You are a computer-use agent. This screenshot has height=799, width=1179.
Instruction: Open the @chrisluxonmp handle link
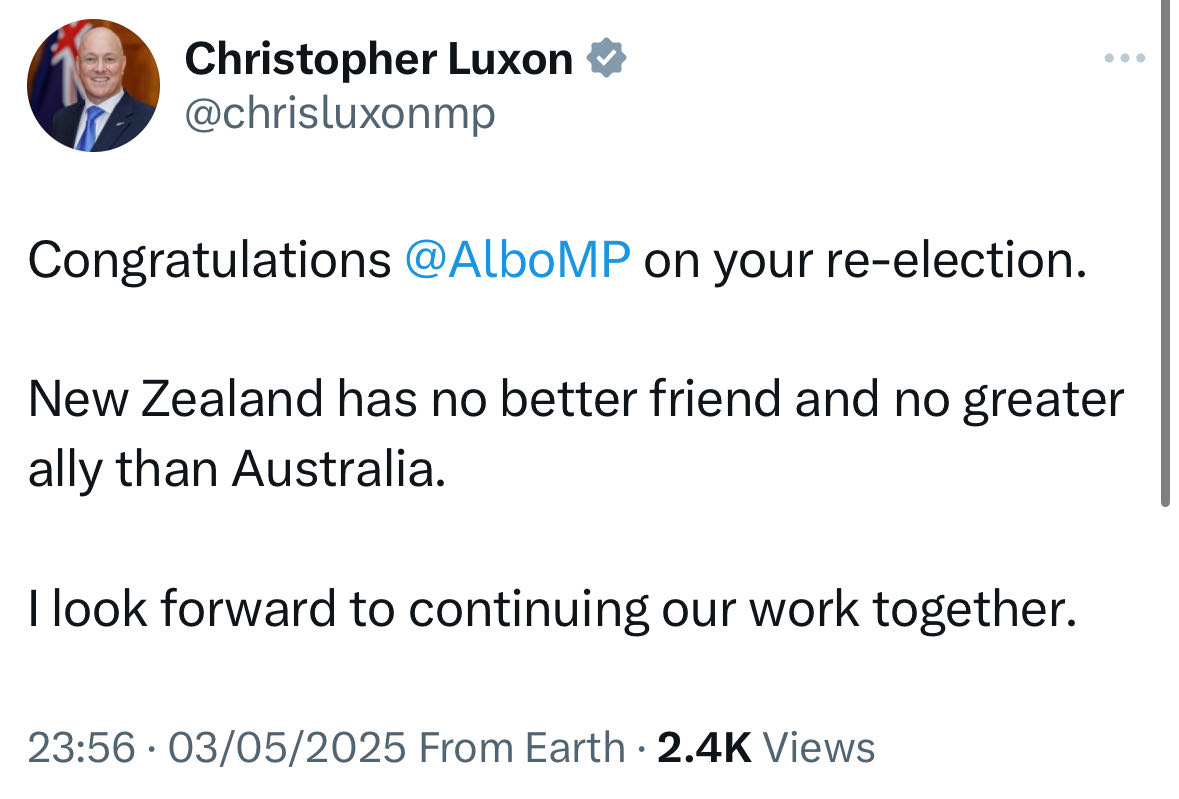340,115
